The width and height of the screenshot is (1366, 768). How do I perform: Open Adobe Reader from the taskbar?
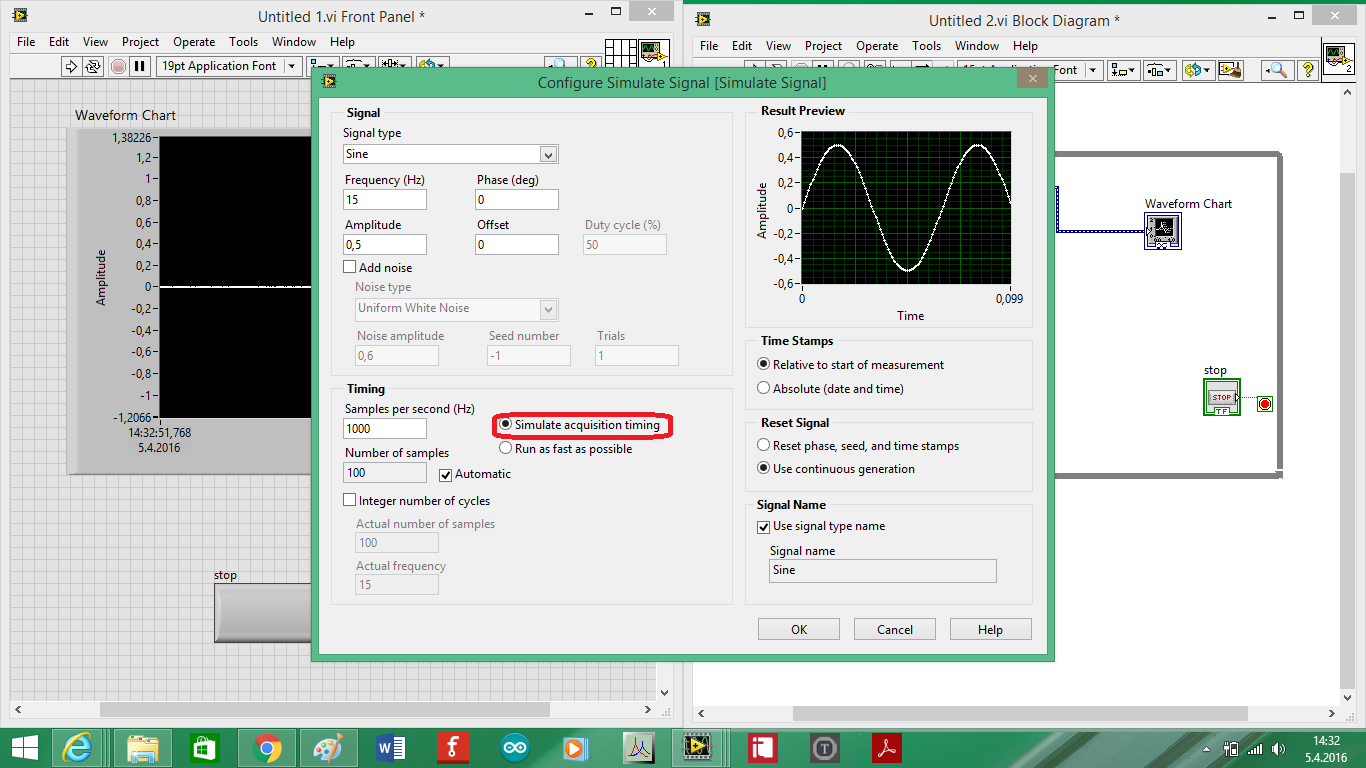[x=886, y=748]
